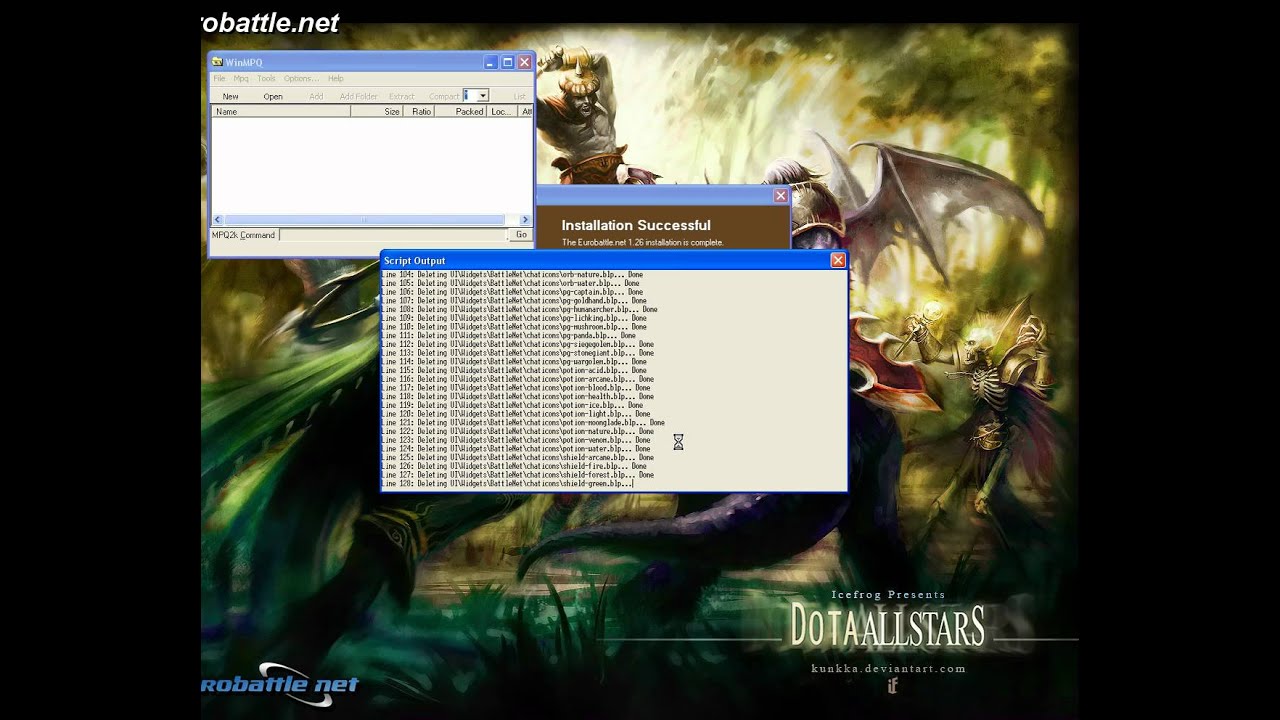Maximize the WinMPQ window

[507, 62]
